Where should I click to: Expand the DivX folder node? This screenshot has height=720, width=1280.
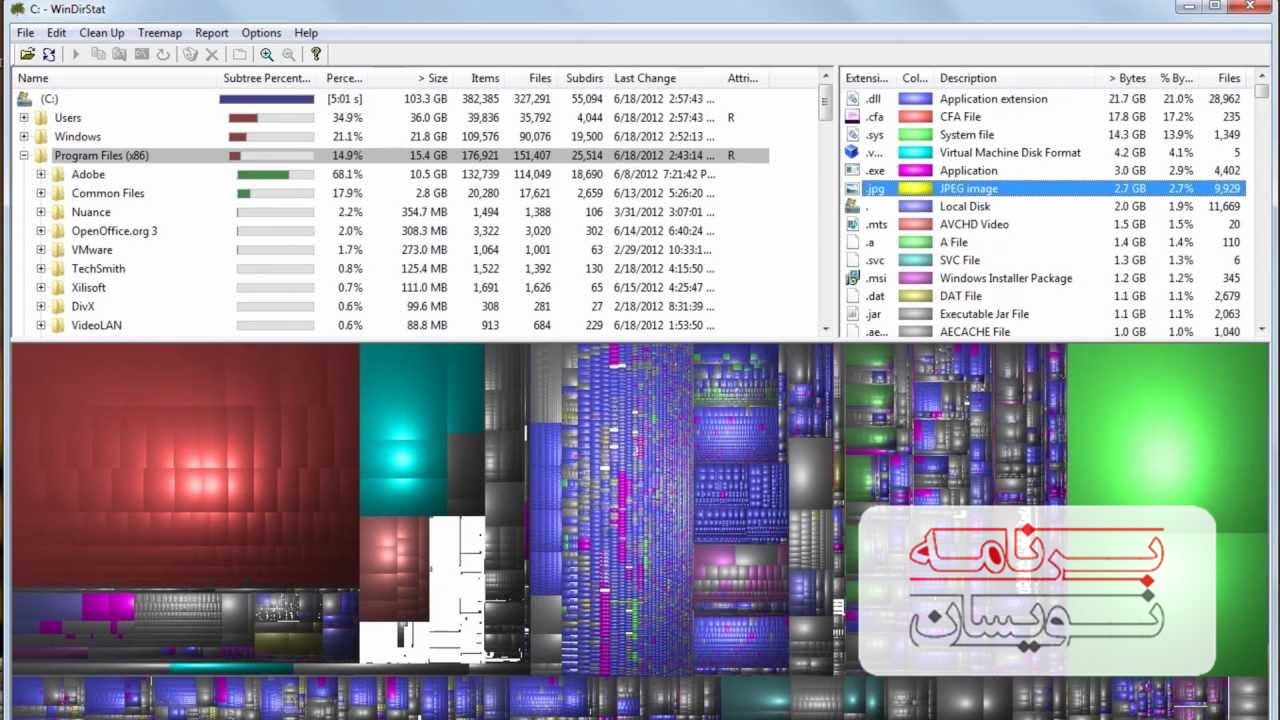[x=41, y=306]
